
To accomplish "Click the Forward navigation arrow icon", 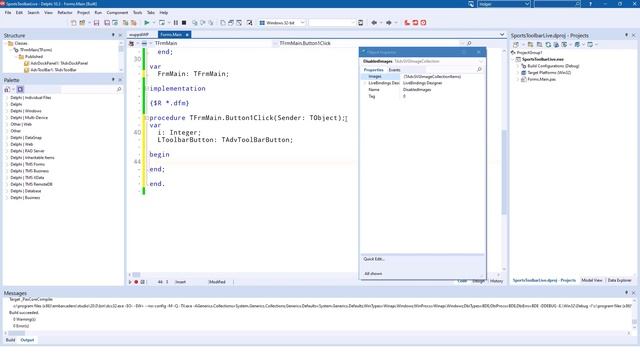I will pyautogui.click(x=389, y=23).
